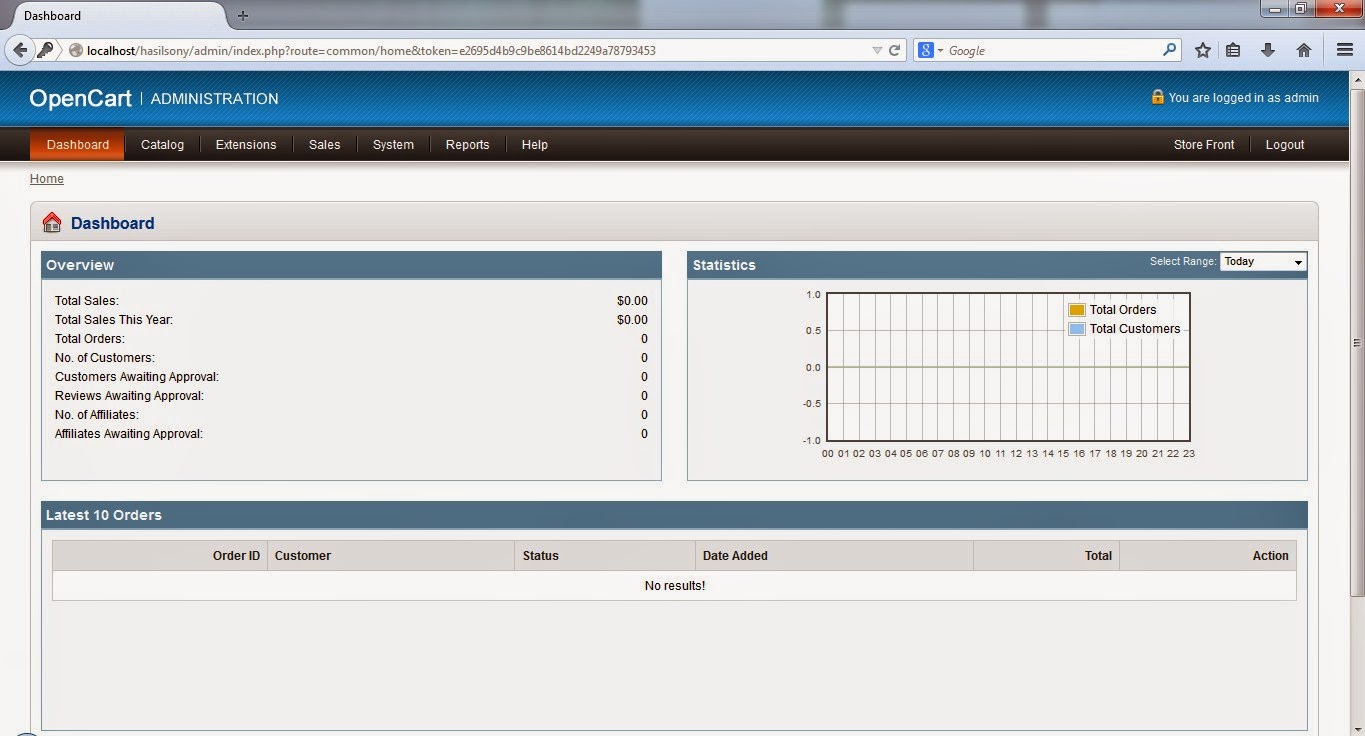Click the yellow Total Orders legend swatch

(x=1075, y=309)
